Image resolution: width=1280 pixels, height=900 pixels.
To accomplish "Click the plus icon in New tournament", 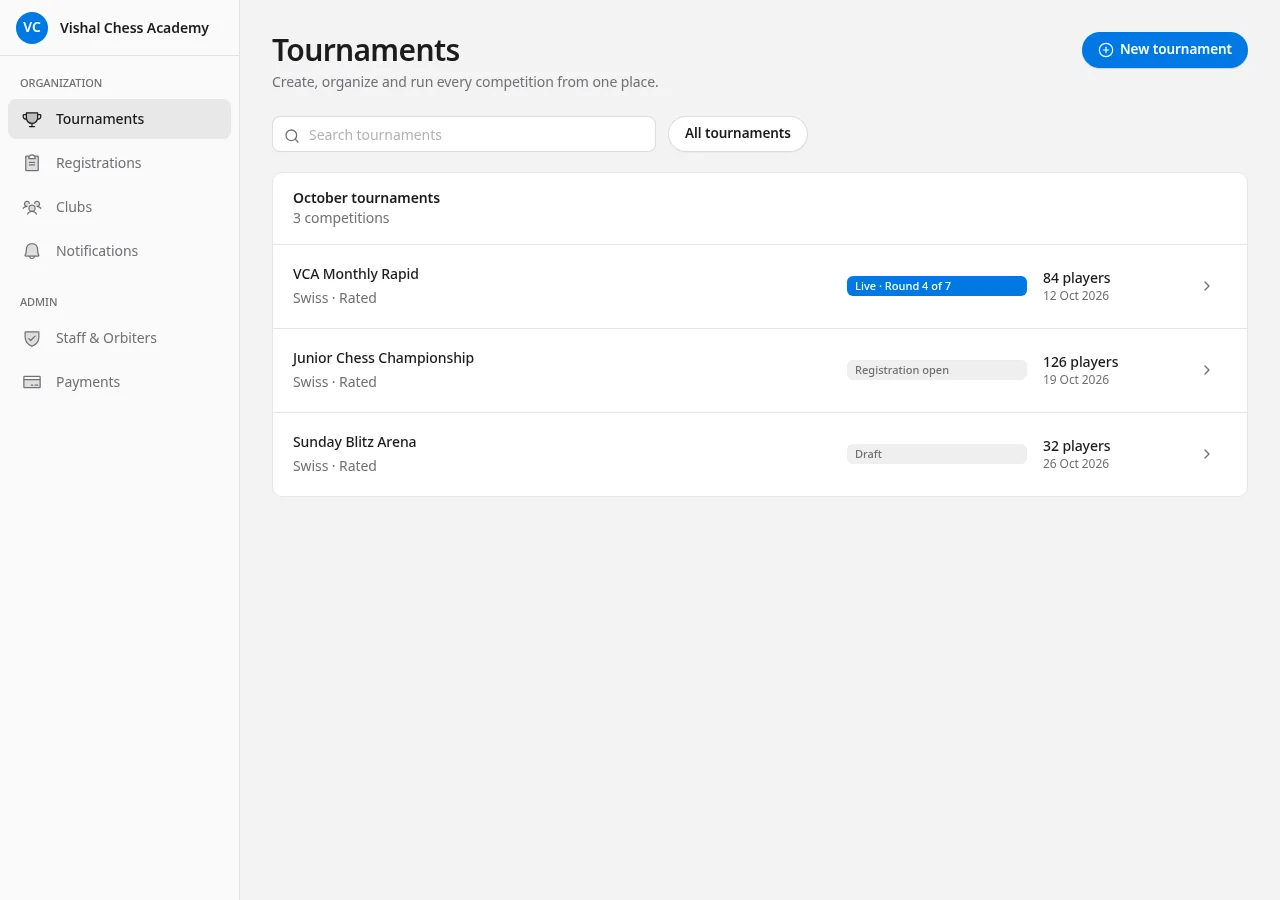I will (x=1106, y=50).
